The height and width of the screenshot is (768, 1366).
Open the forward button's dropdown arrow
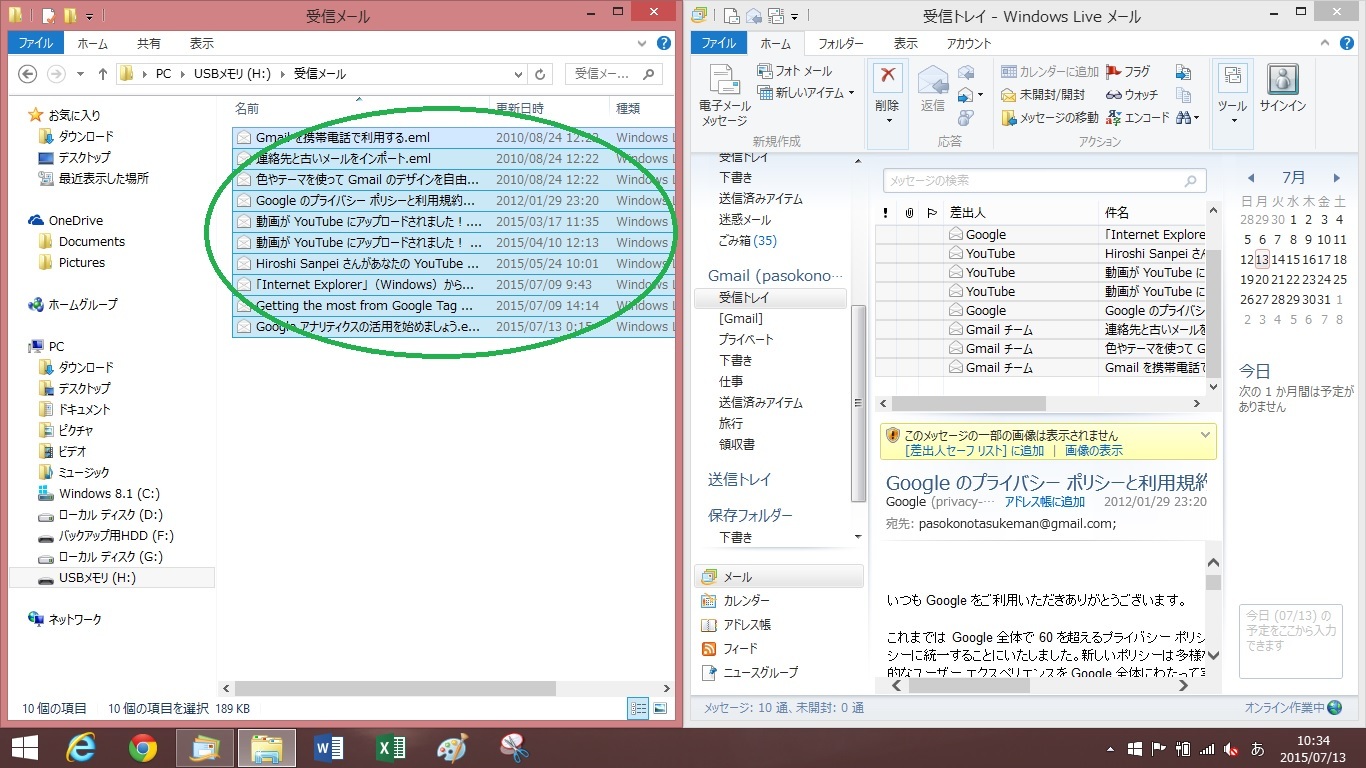coord(979,95)
